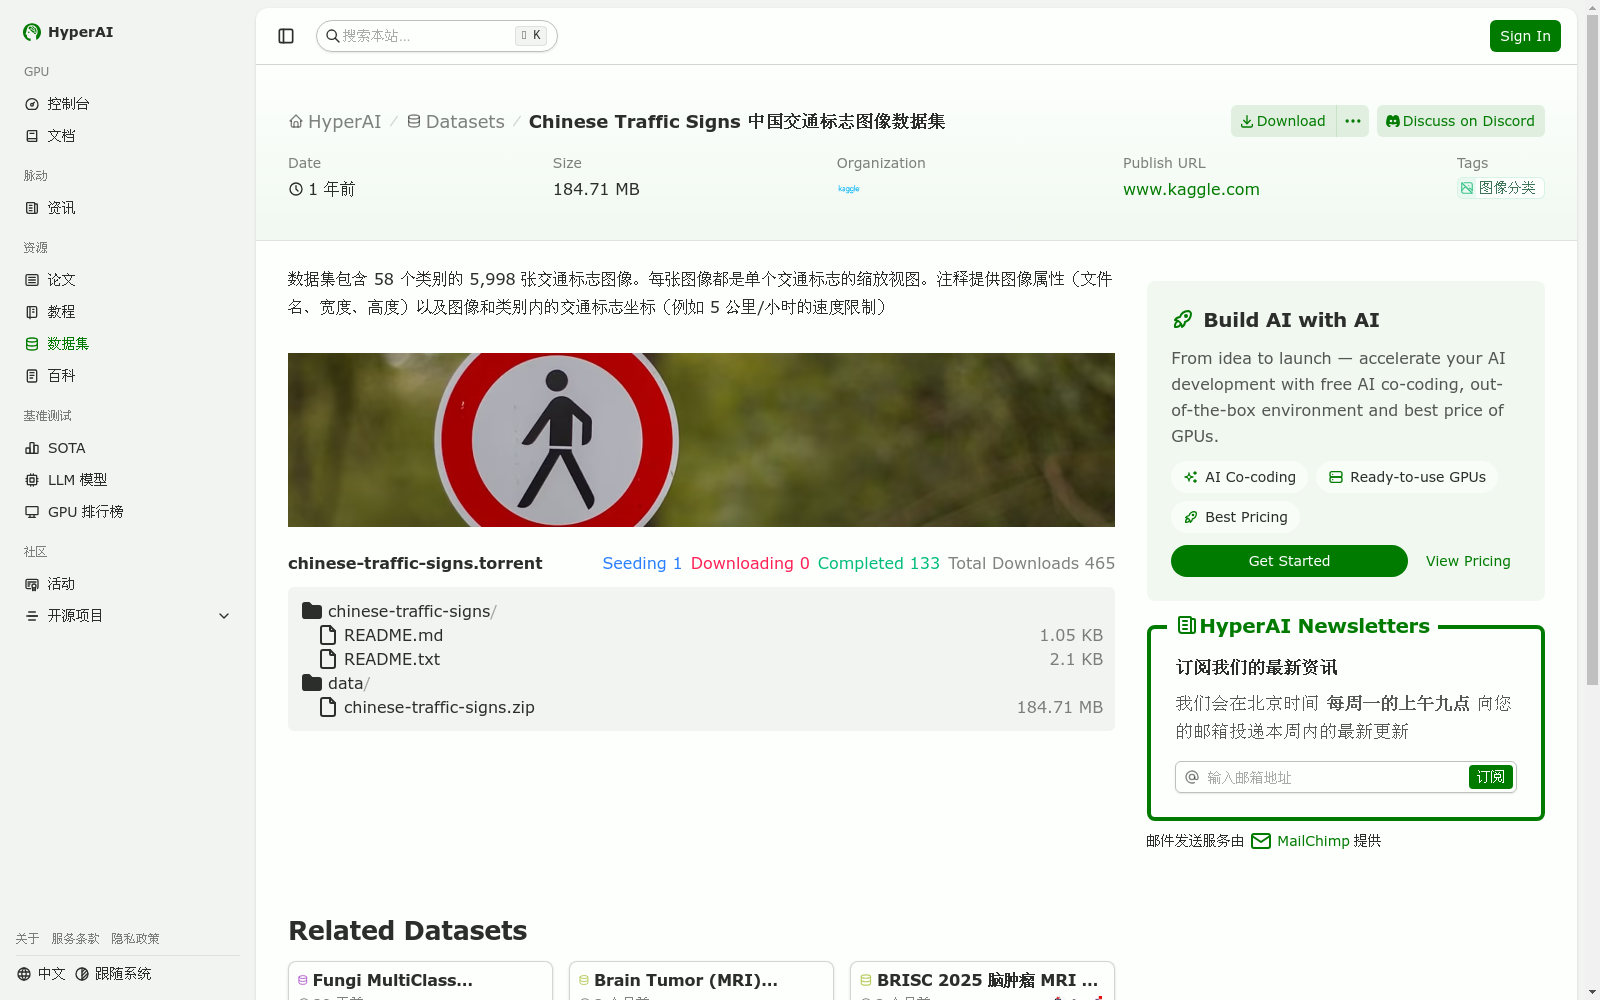The image size is (1600, 1000).
Task: Open LLM 模型 page in sidebar
Action: point(77,480)
